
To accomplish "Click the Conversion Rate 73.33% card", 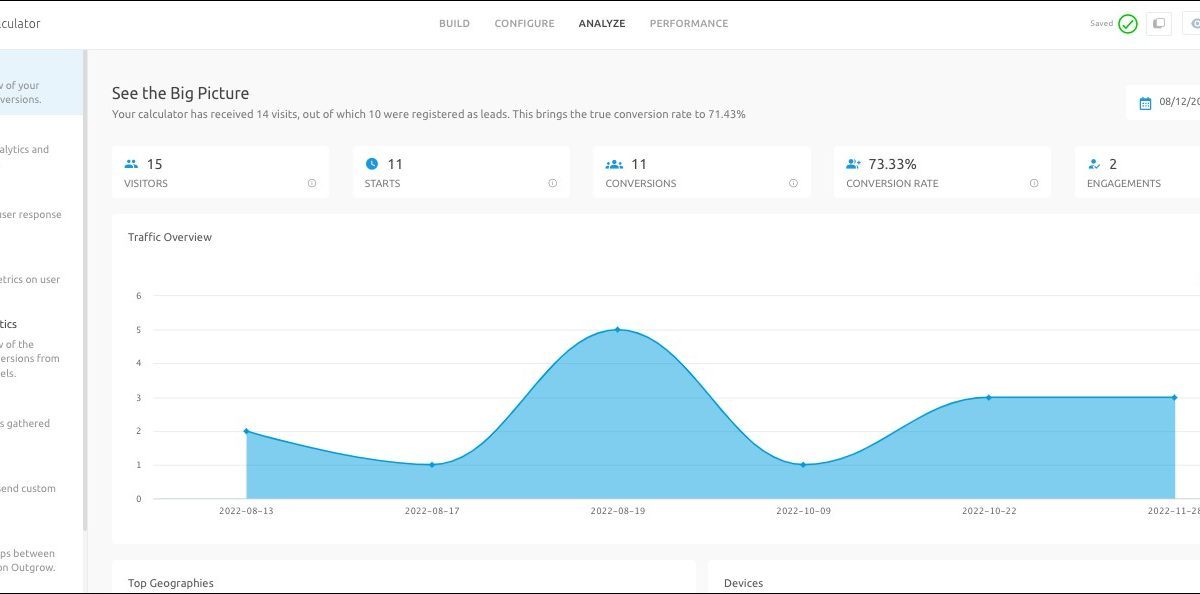I will tap(941, 172).
